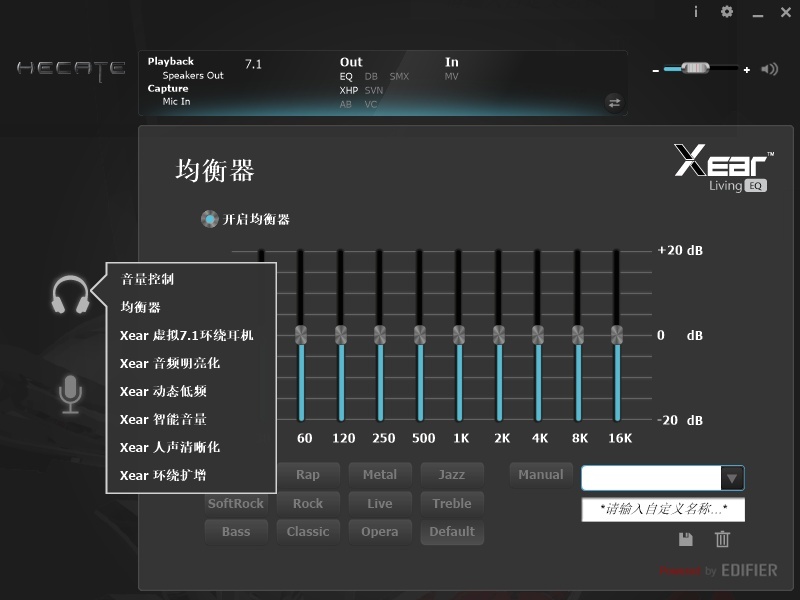Toggle DB indicator in Out panel
The image size is (800, 600).
(x=371, y=77)
